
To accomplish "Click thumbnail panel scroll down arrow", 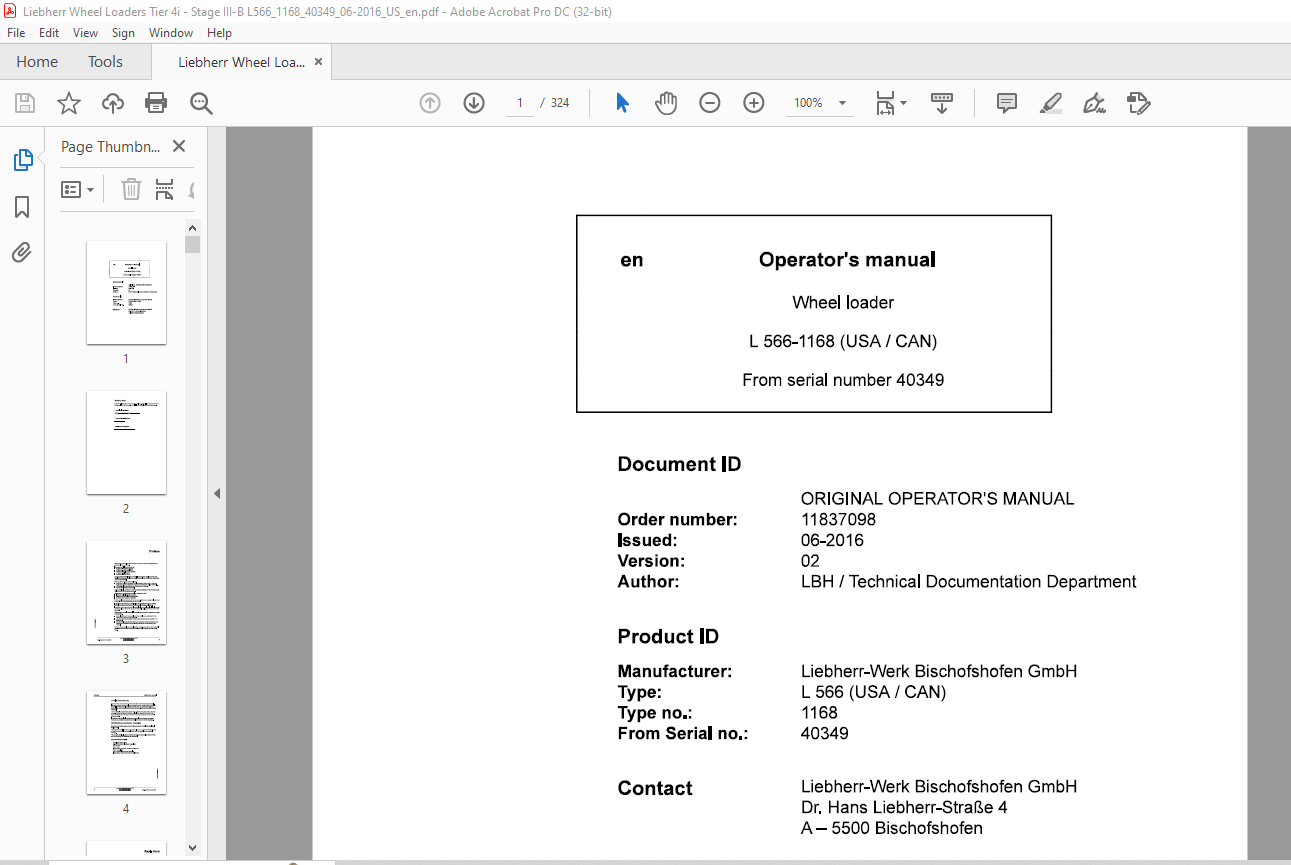I will (193, 848).
